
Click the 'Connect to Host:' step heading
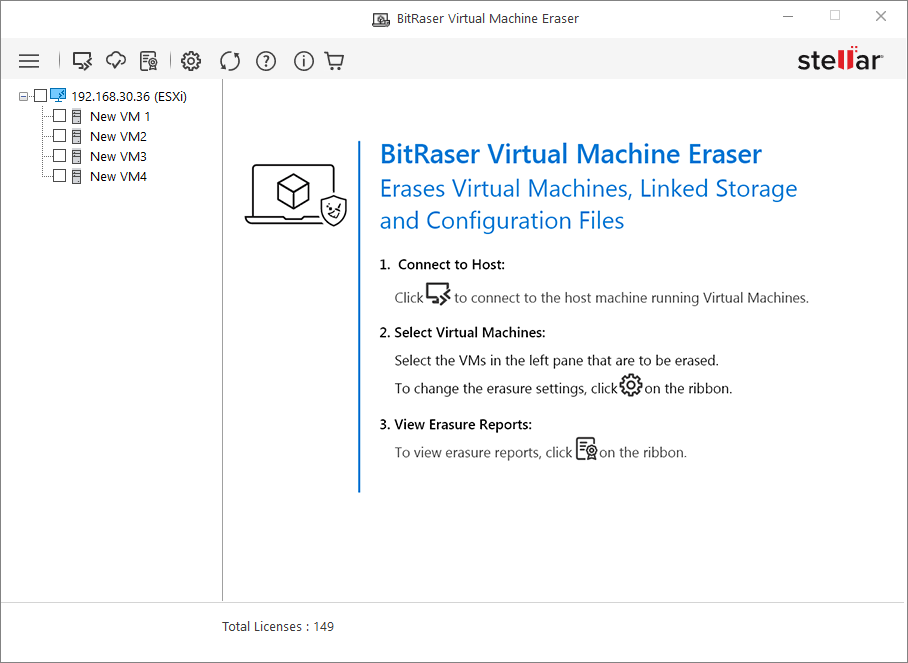pos(451,265)
